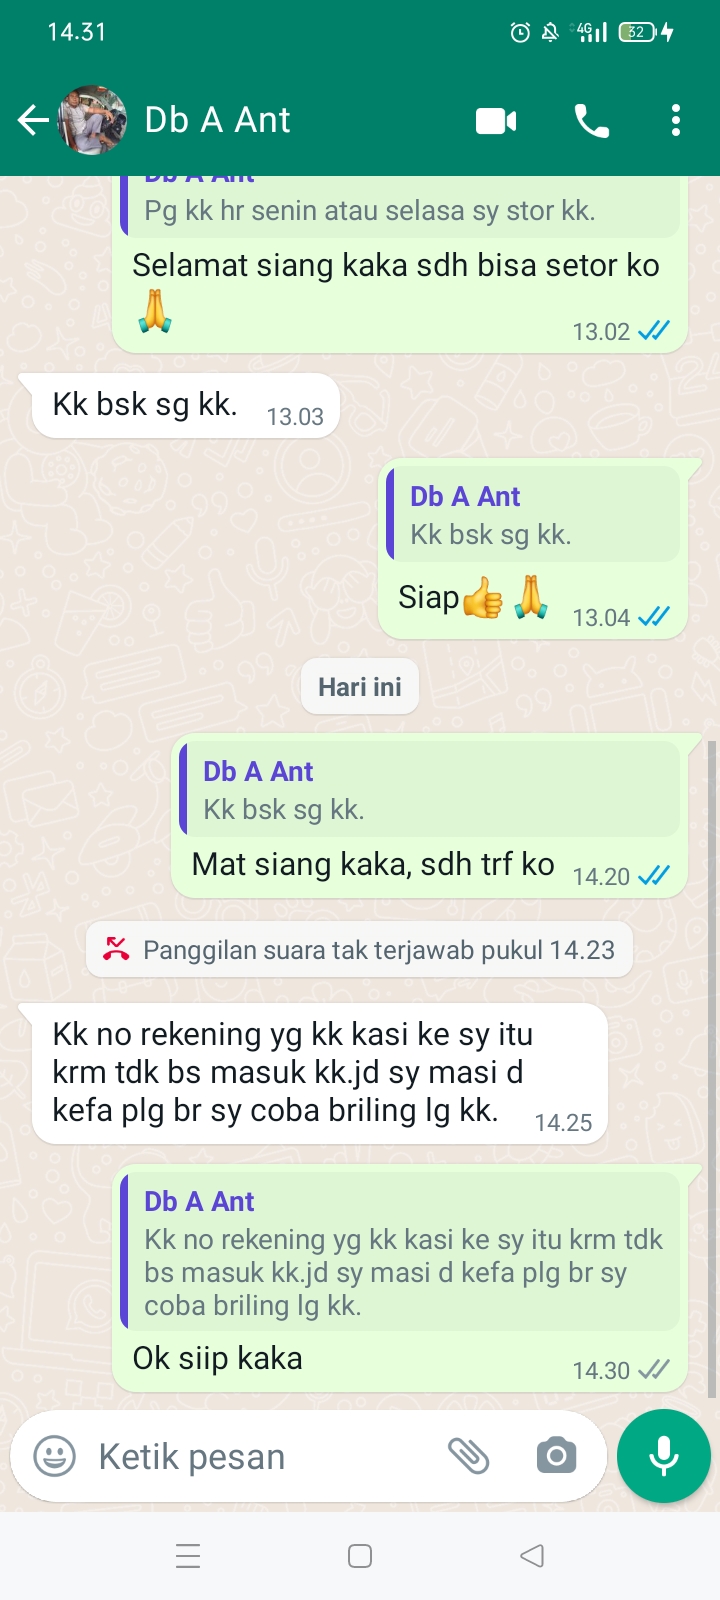Start a video call with Db A Ant
720x1600 pixels.
(x=496, y=121)
